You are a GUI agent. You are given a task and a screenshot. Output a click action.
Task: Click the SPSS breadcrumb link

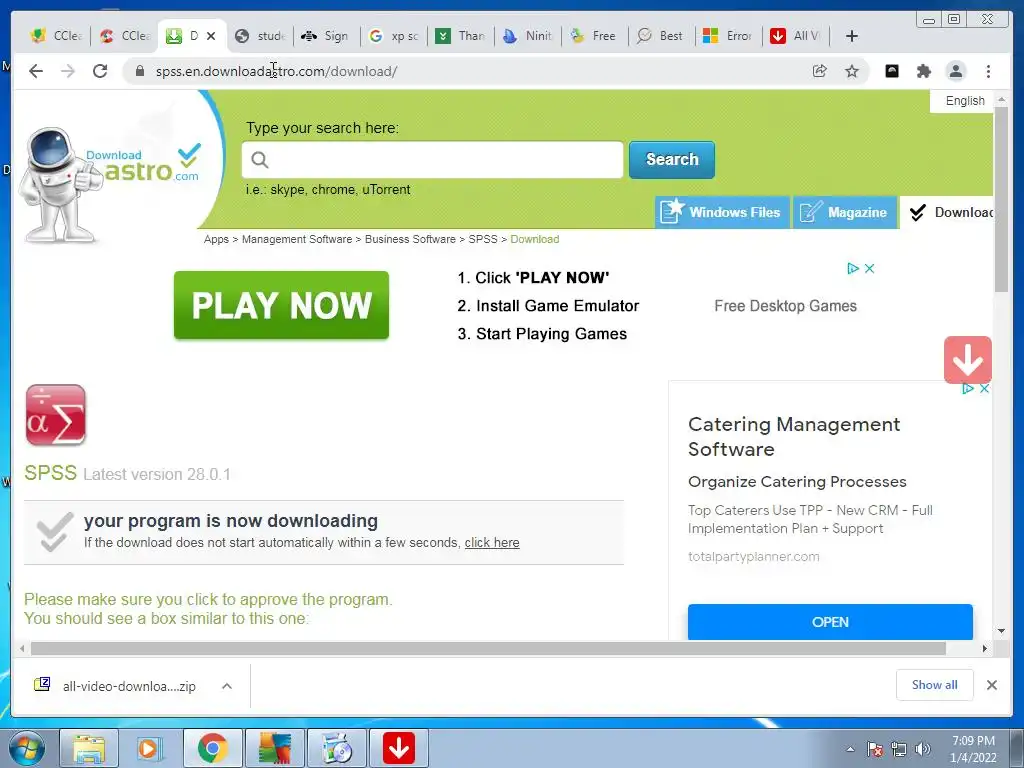pyautogui.click(x=483, y=239)
